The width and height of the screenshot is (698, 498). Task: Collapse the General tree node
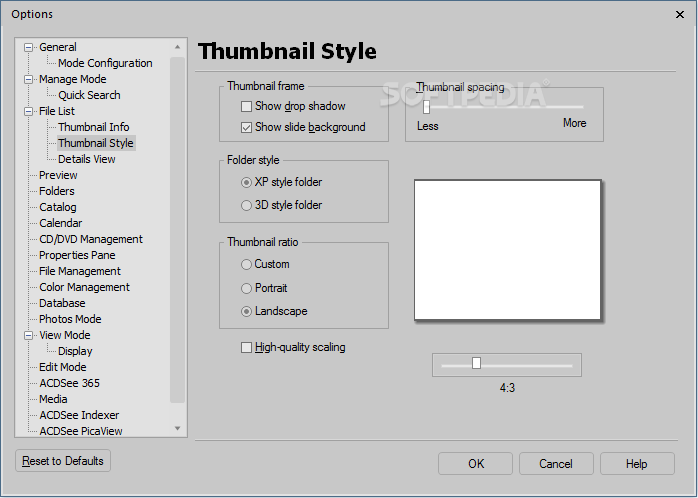point(28,47)
